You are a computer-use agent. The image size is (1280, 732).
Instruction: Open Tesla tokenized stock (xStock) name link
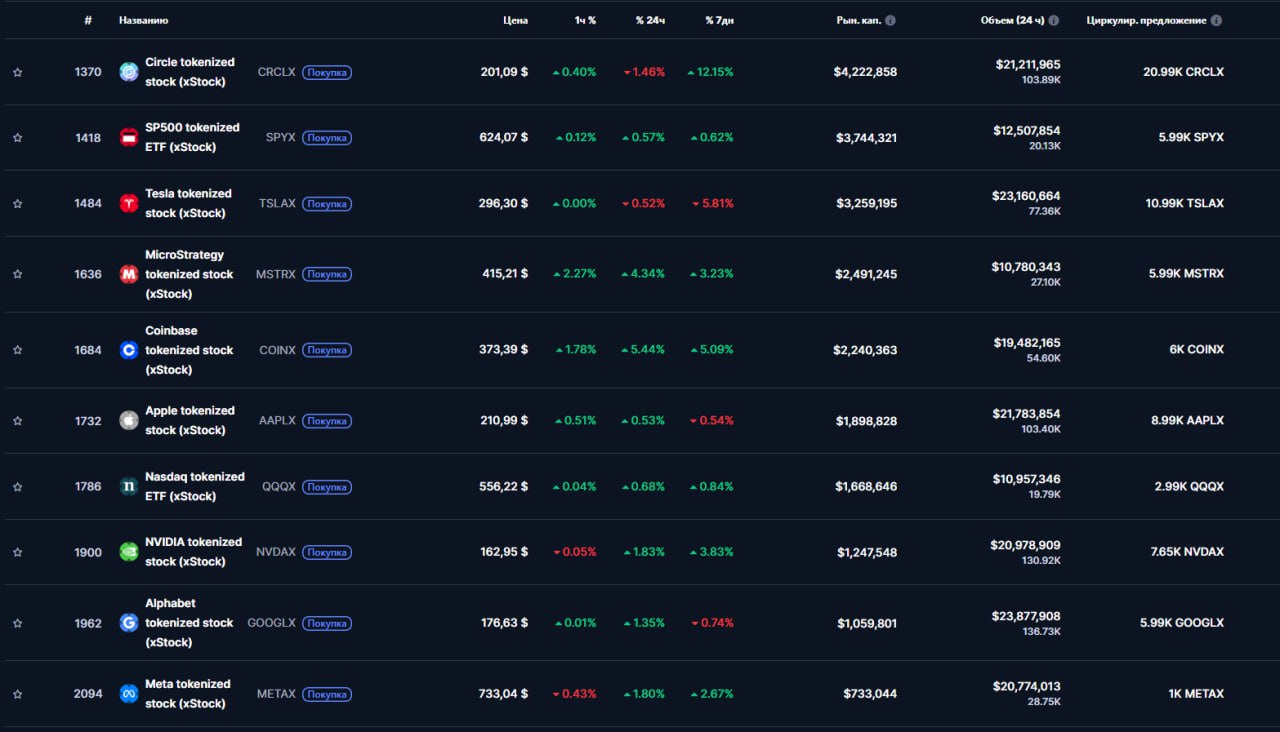[188, 203]
